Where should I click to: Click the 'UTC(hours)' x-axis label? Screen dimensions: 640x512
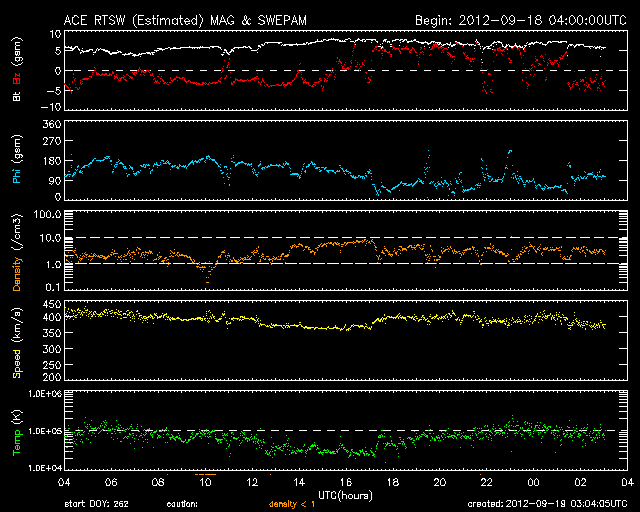click(345, 496)
